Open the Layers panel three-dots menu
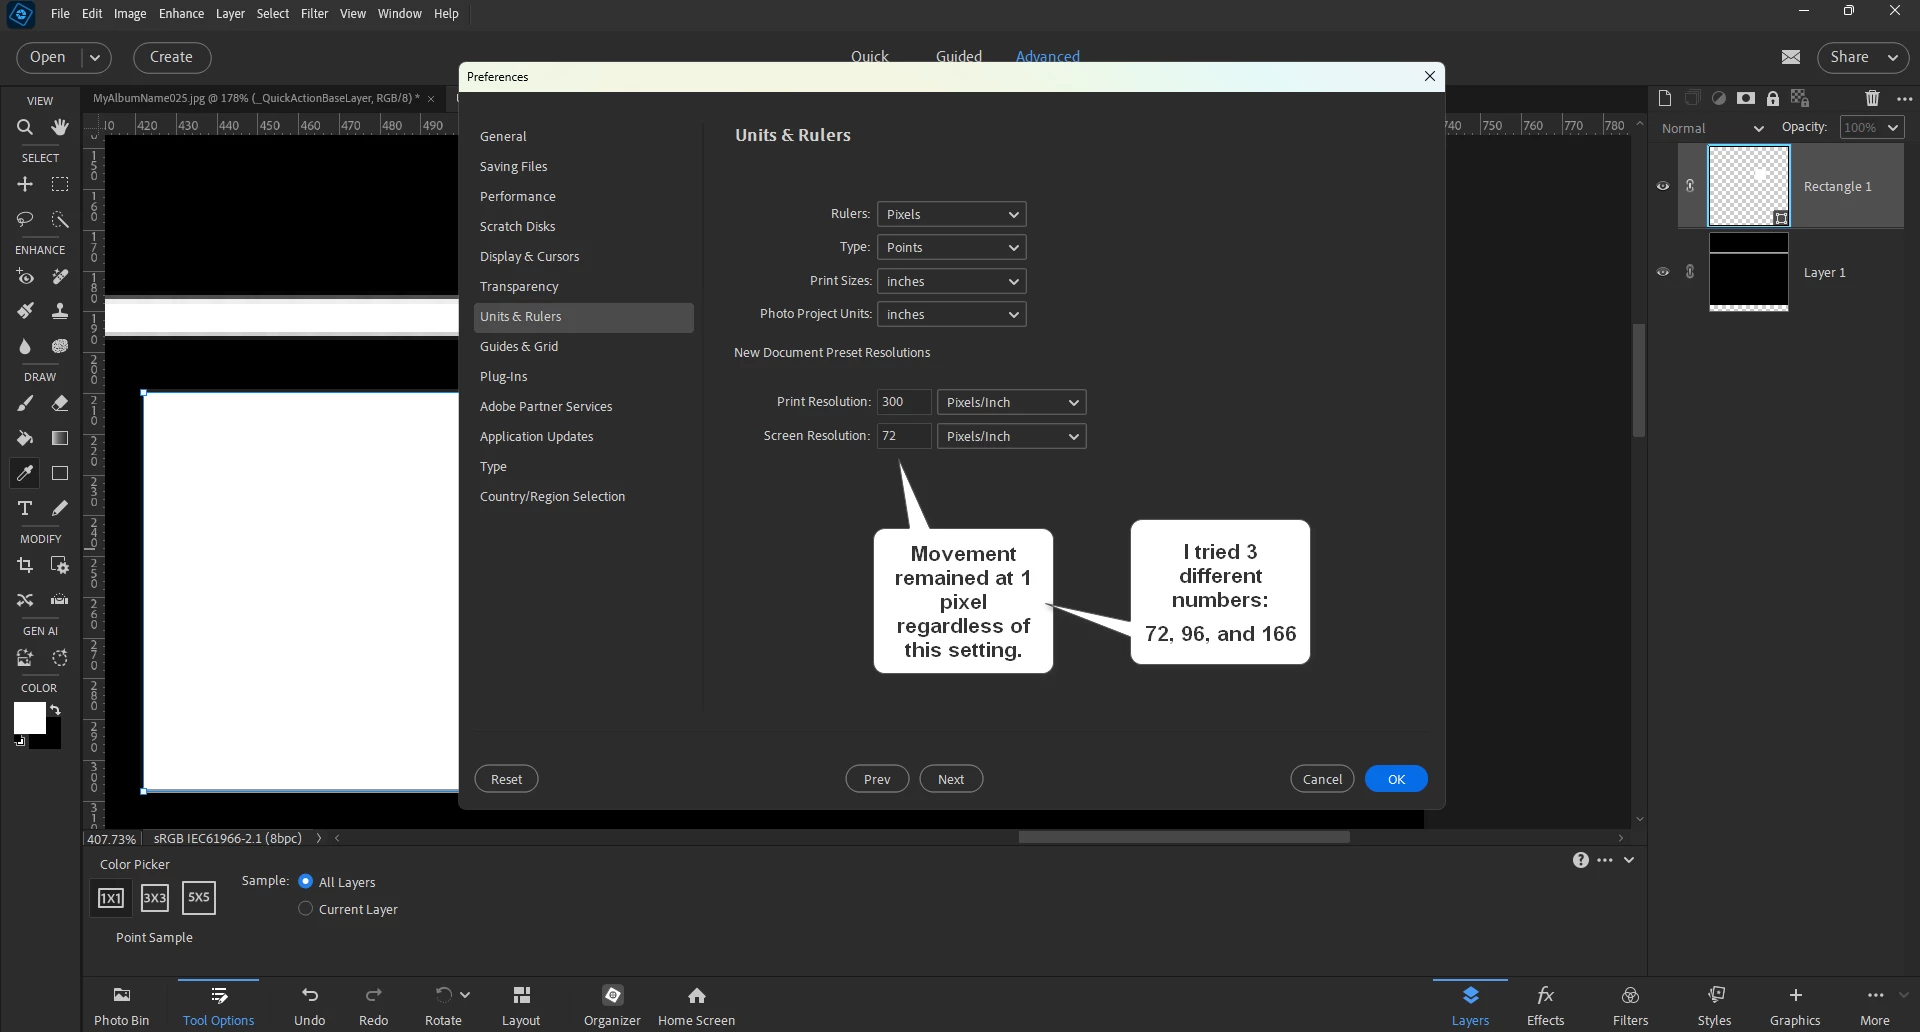 click(1904, 99)
